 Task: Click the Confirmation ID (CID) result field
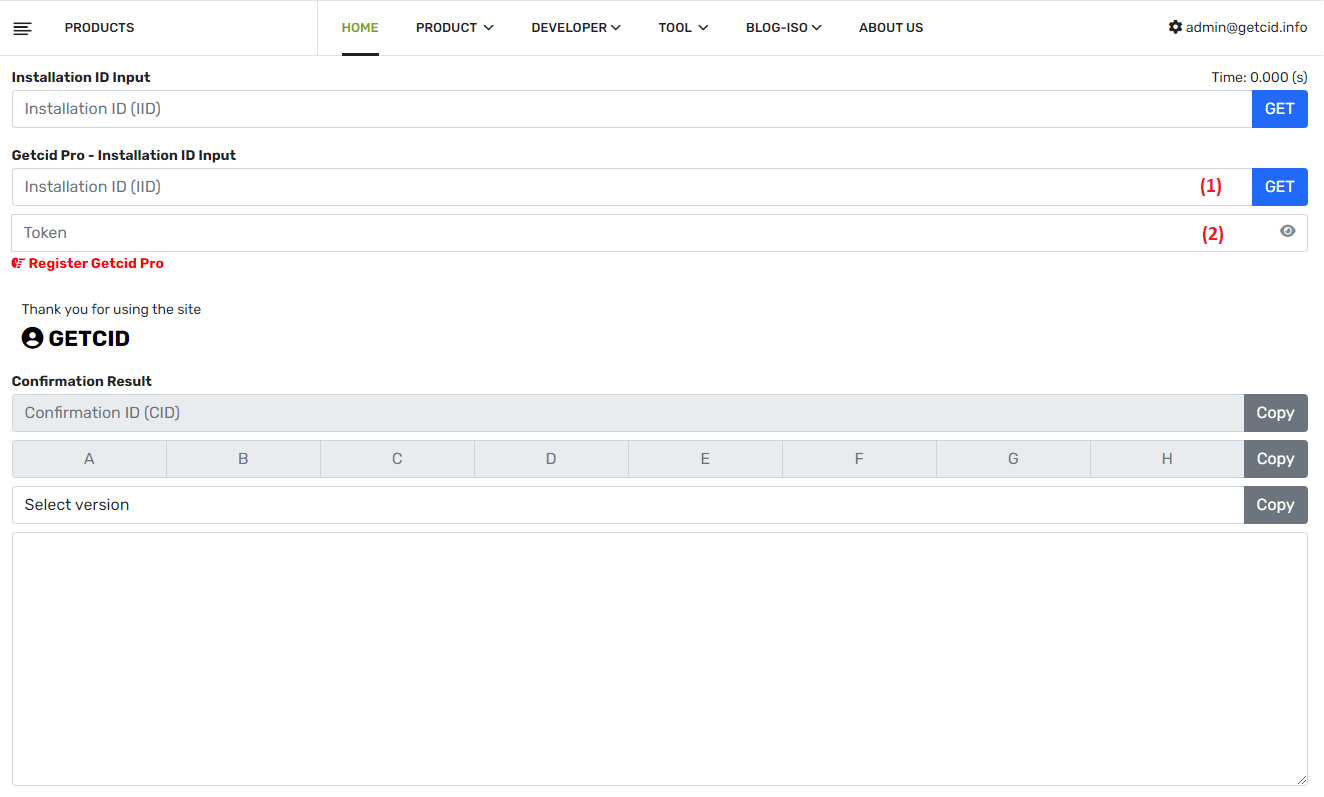(628, 413)
